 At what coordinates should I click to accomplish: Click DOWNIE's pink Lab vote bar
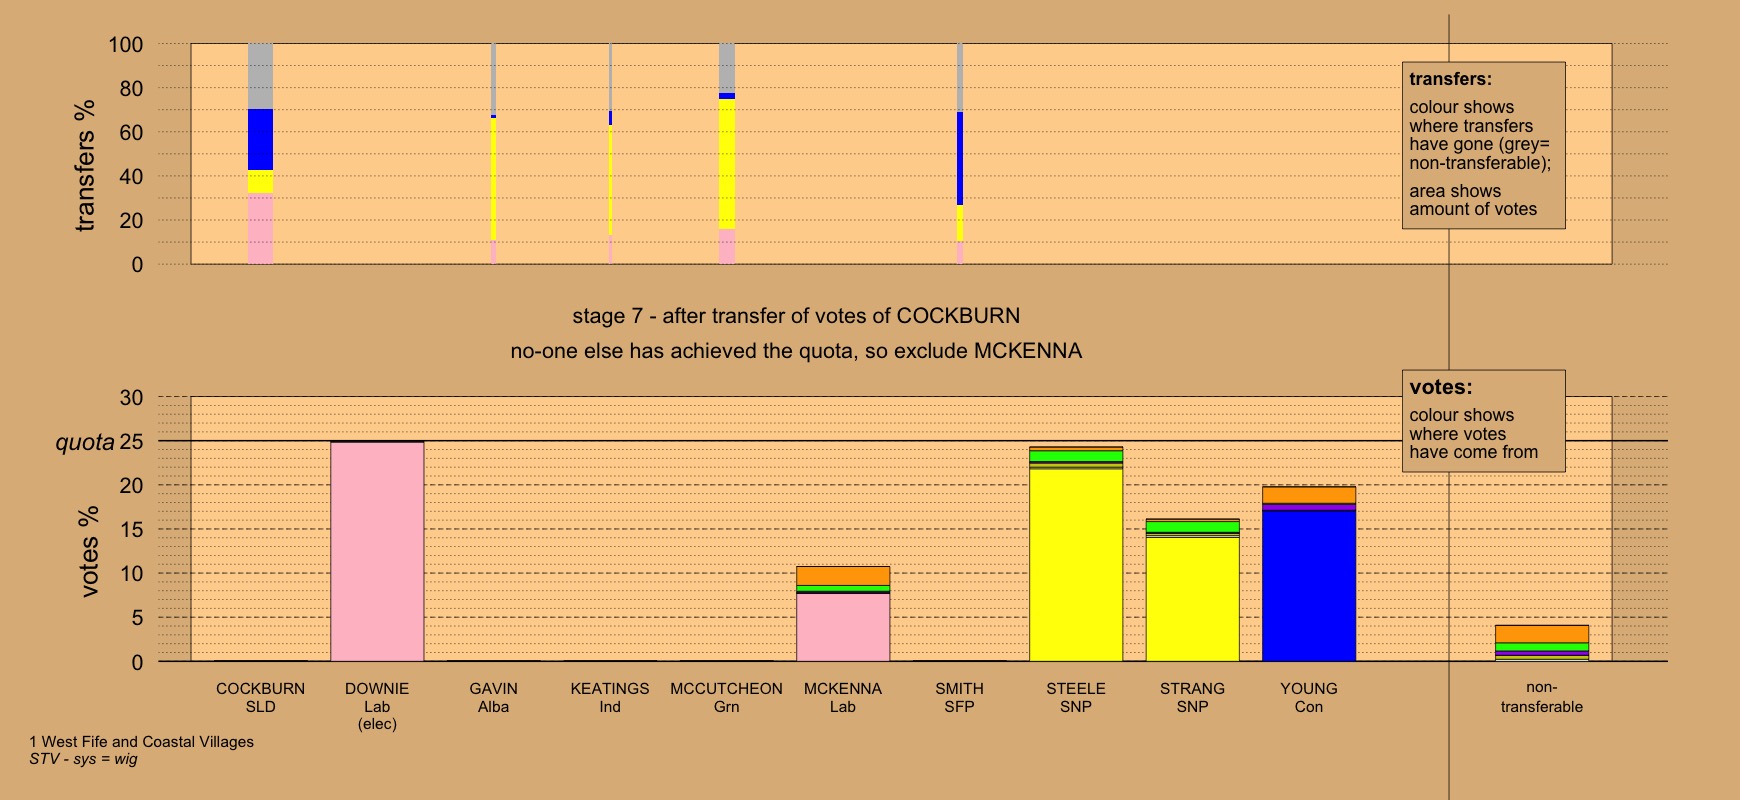(x=377, y=551)
